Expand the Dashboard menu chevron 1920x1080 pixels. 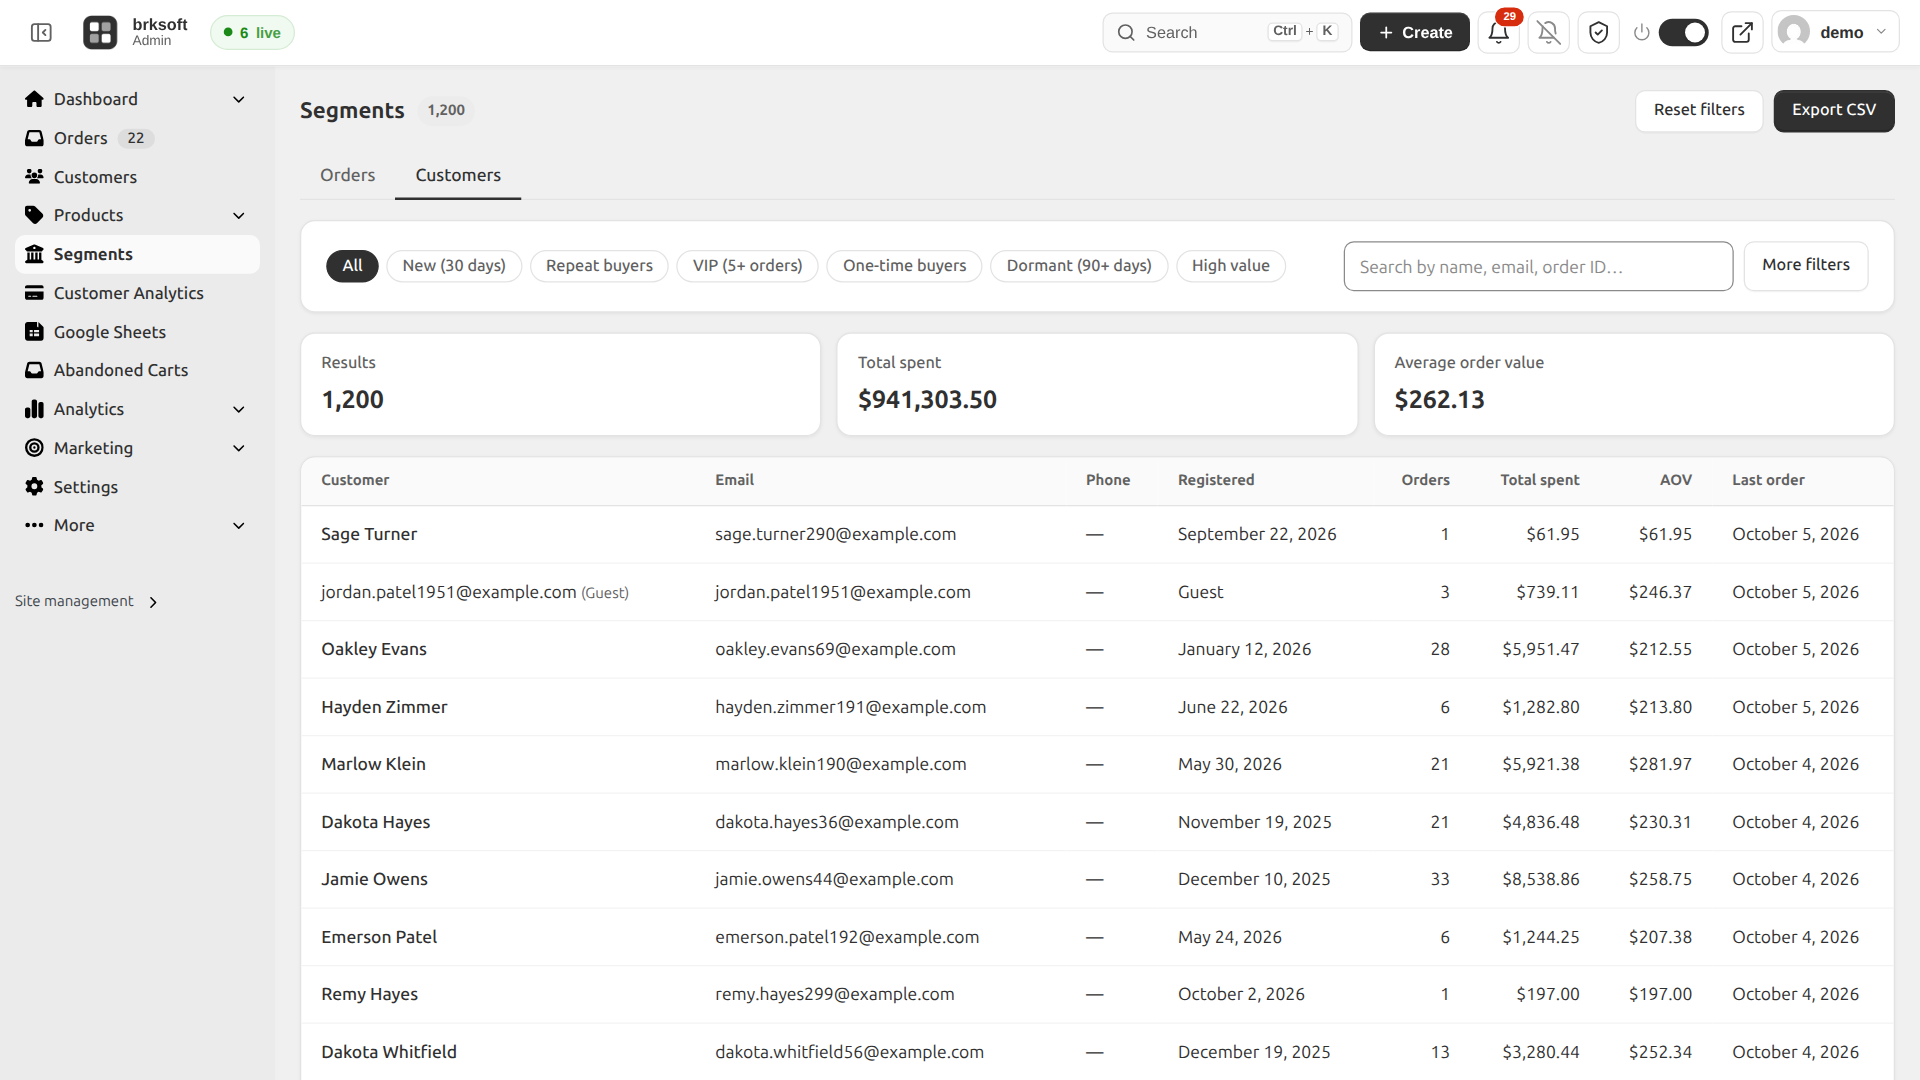click(x=239, y=99)
